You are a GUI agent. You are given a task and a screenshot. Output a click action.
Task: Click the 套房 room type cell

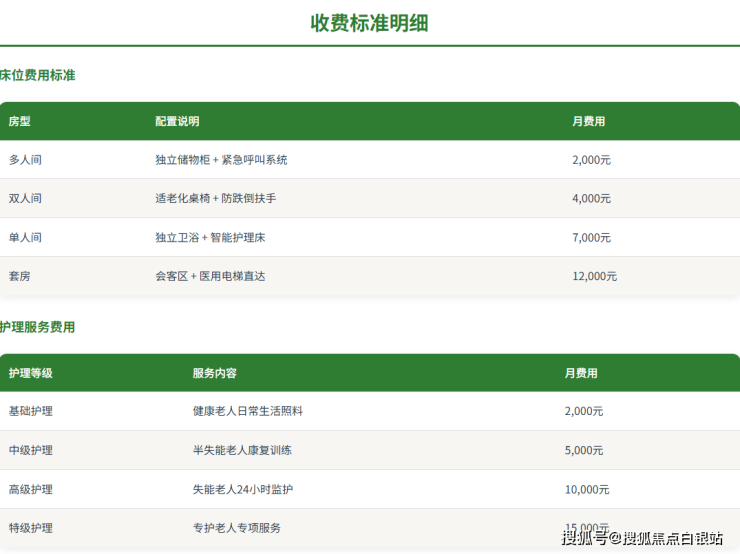(20, 276)
